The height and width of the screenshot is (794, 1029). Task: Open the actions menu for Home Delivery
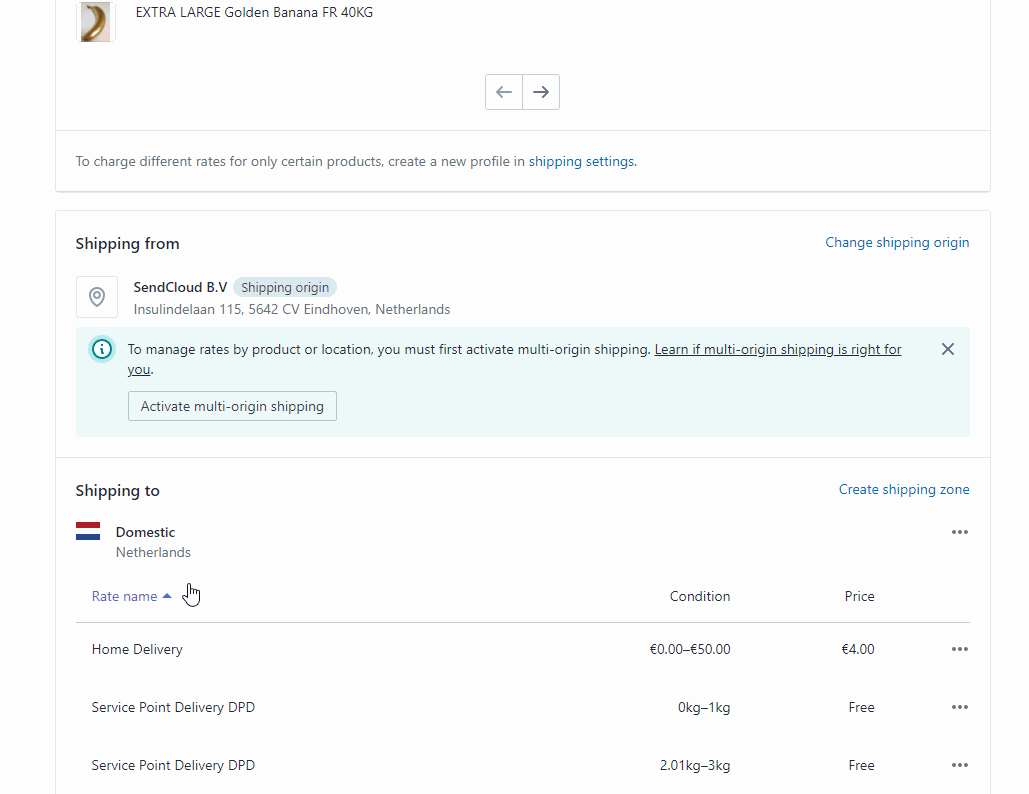[x=959, y=649]
